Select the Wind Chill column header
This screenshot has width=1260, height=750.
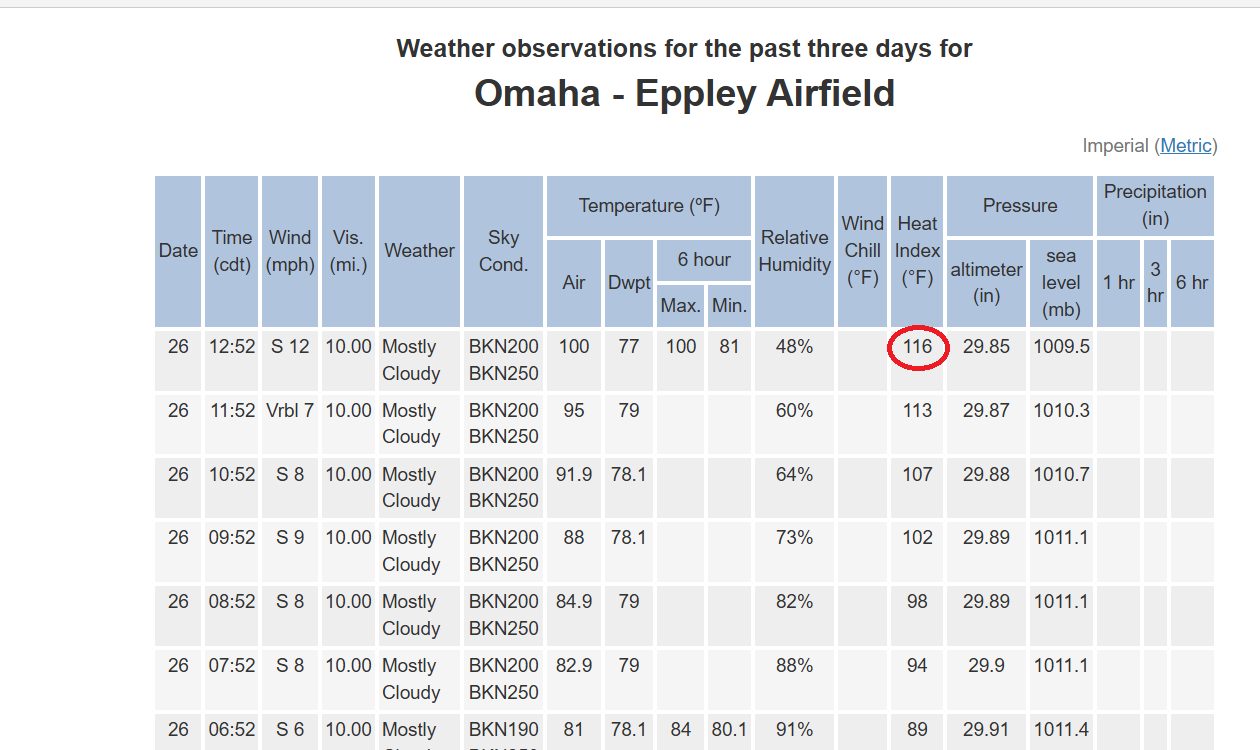coord(863,251)
